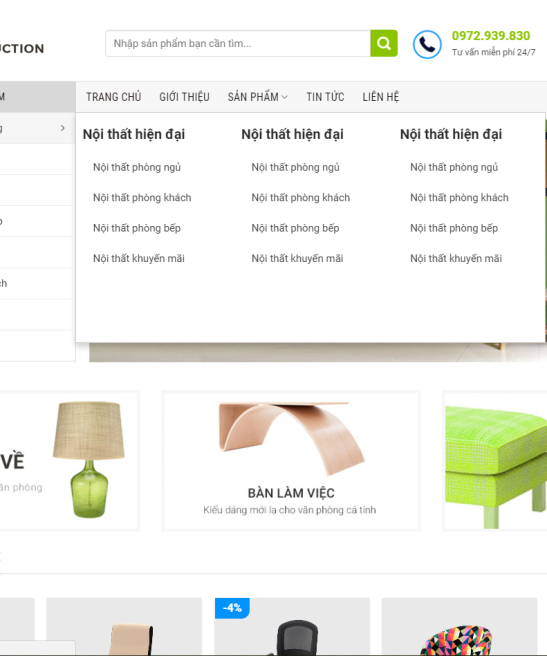The image size is (547, 656).
Task: Expand the SẢN PHẨM dropdown menu
Action: coord(257,97)
